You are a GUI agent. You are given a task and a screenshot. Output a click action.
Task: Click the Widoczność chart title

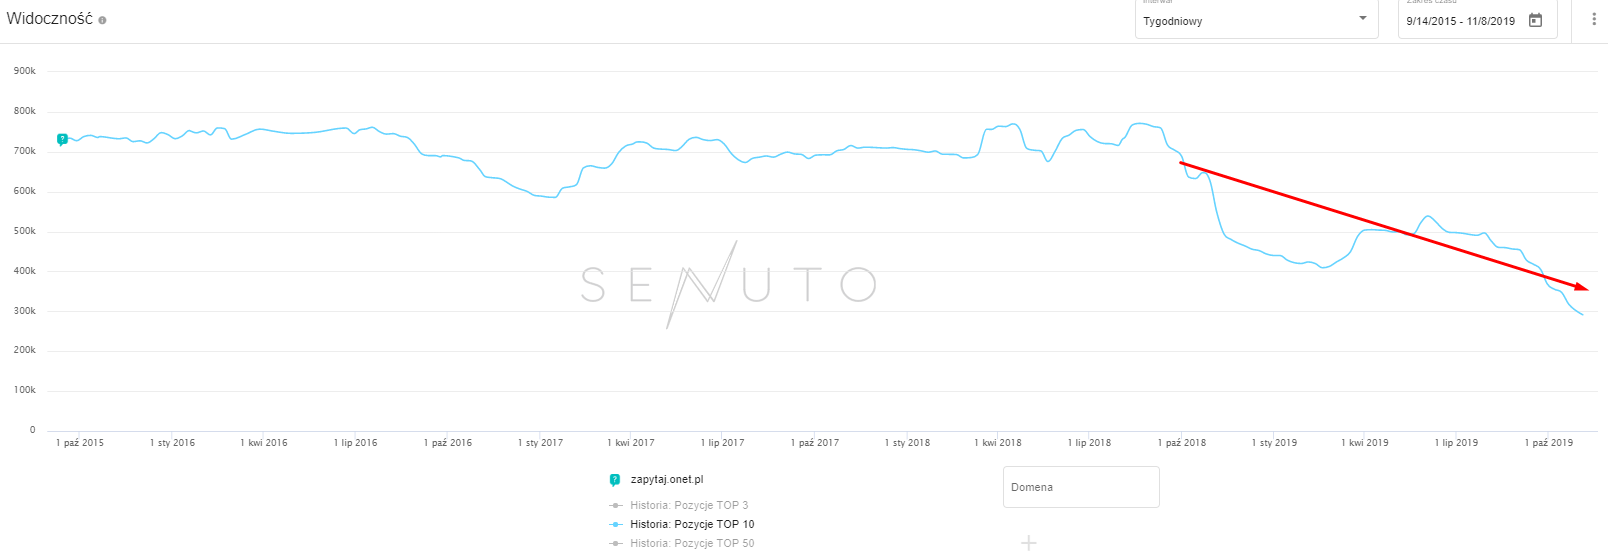point(49,19)
